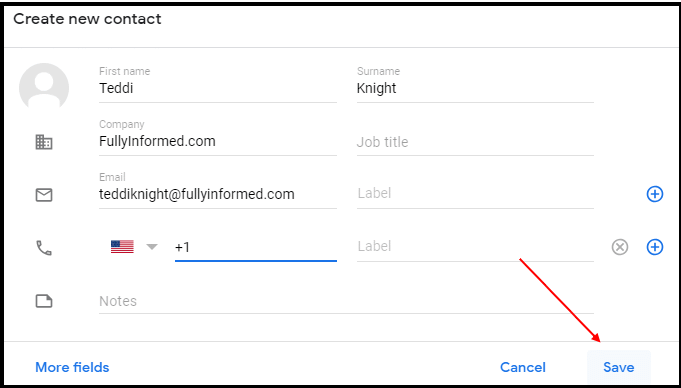Expand More fields

72,367
